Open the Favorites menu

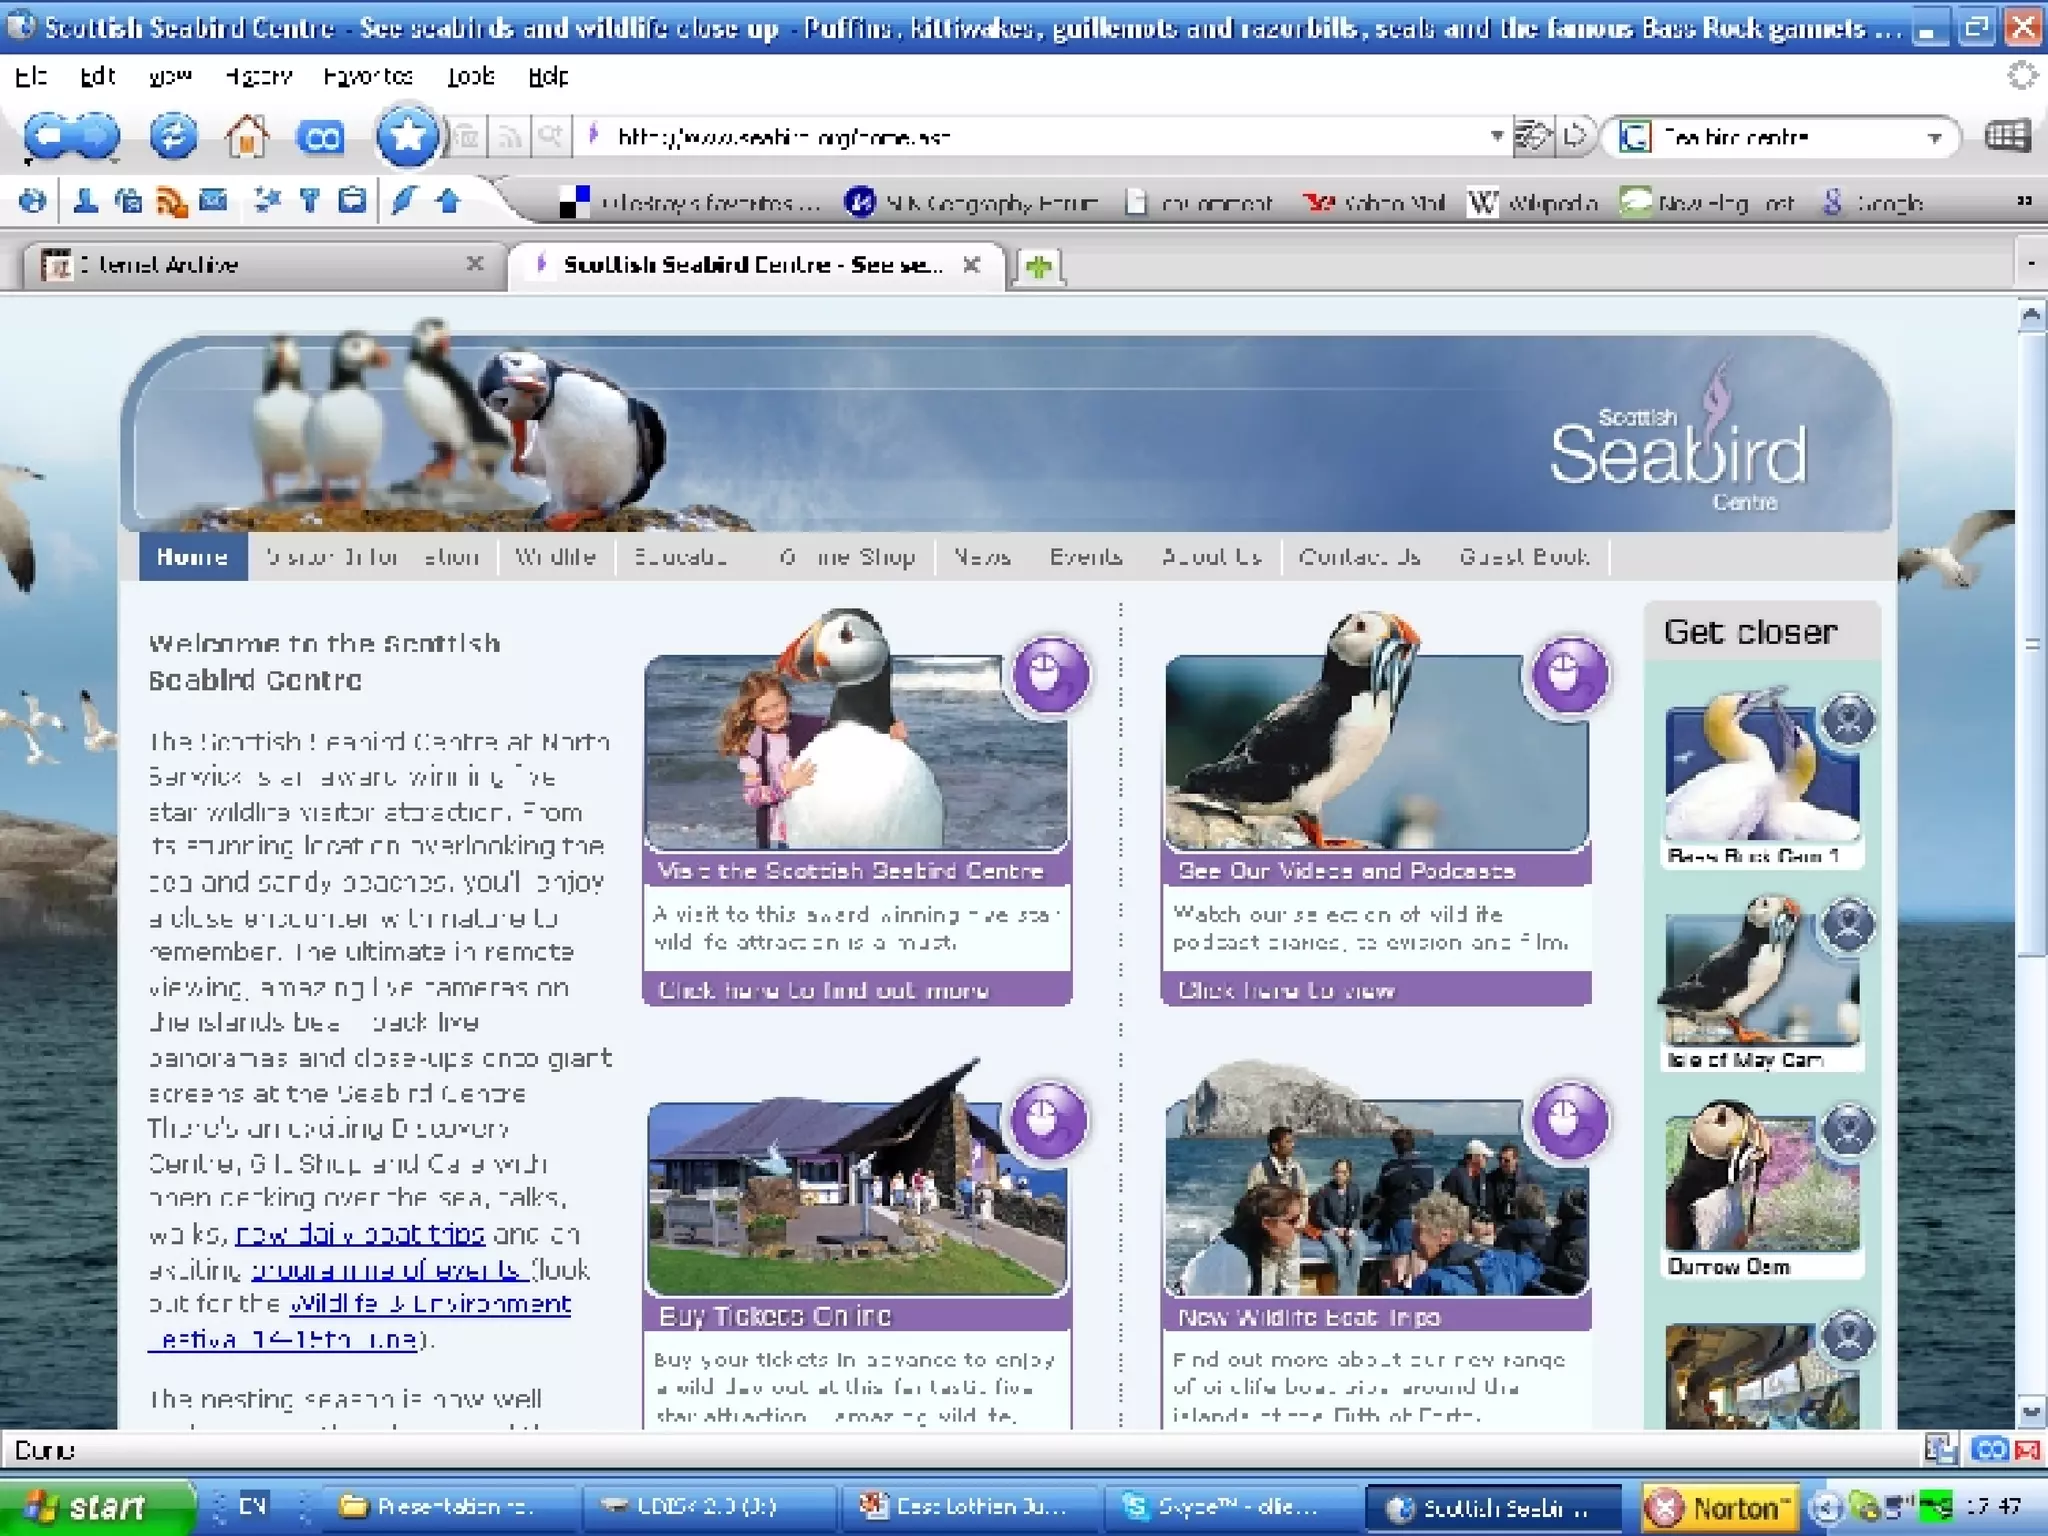coord(368,76)
